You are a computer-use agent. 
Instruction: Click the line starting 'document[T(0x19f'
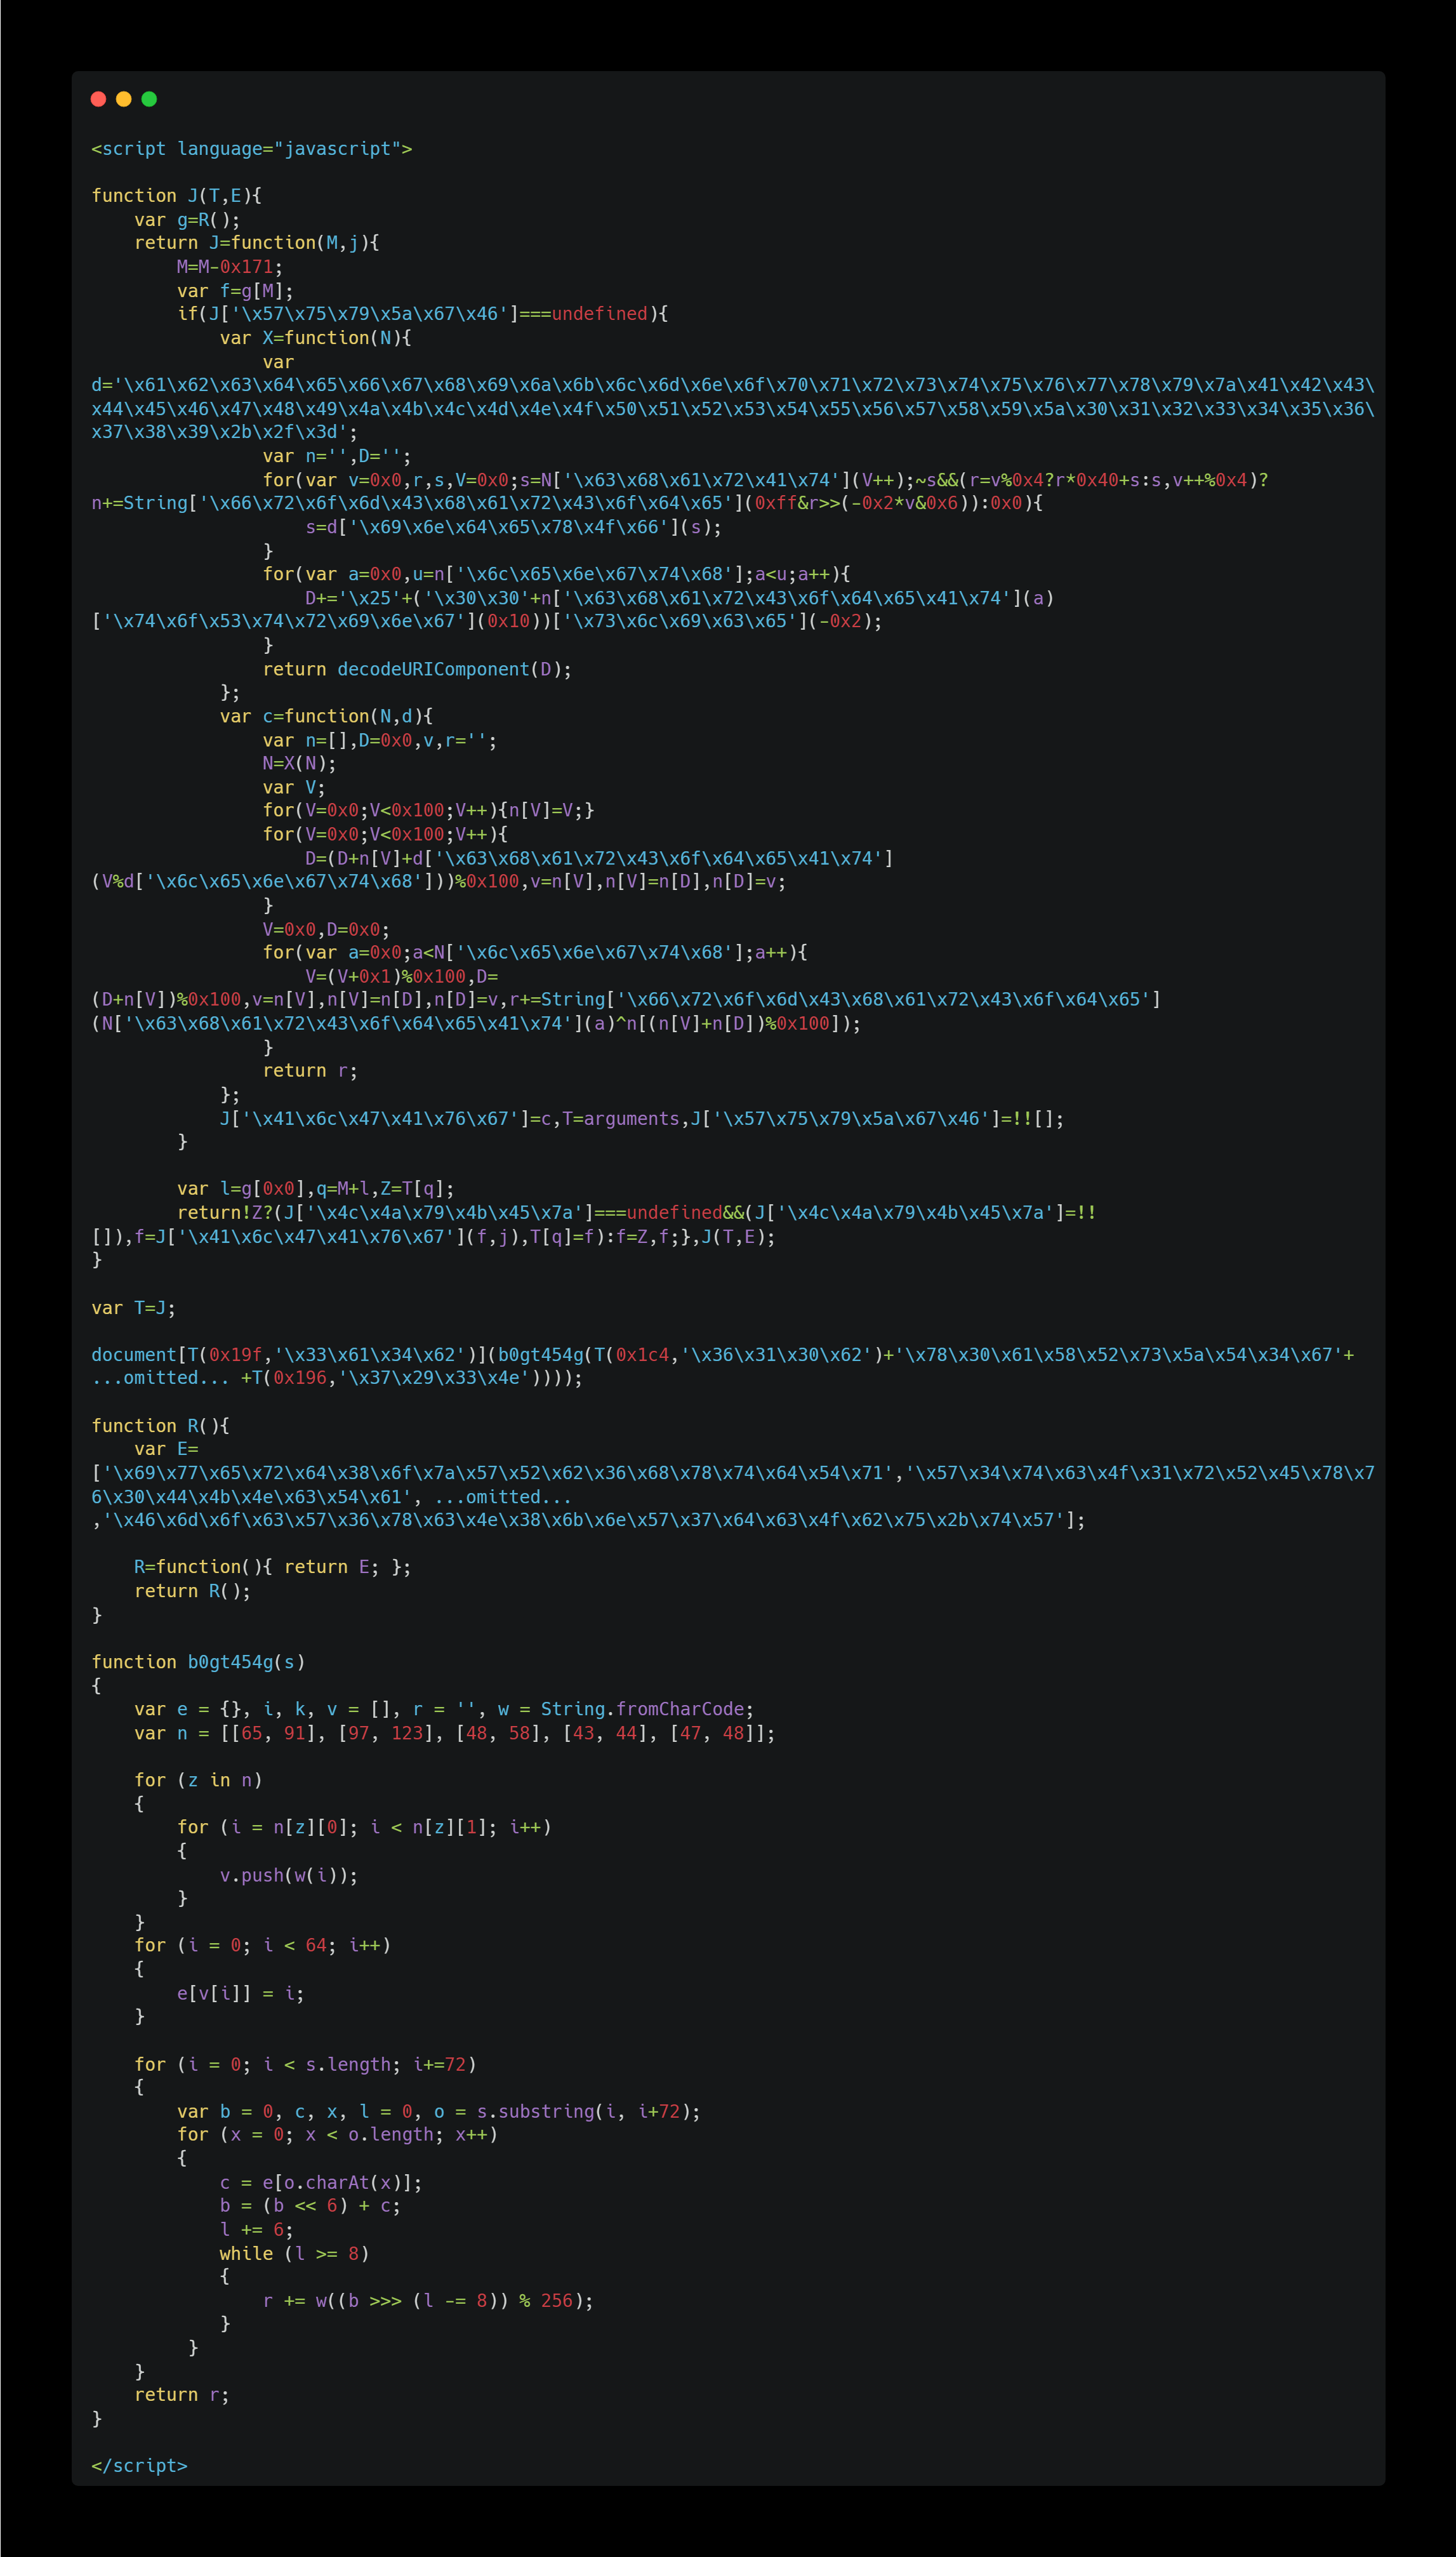[723, 1355]
